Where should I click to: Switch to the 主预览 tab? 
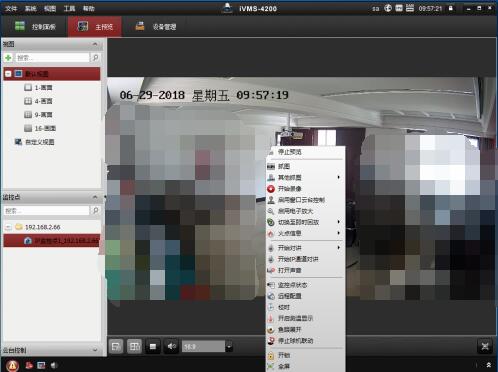coord(95,27)
